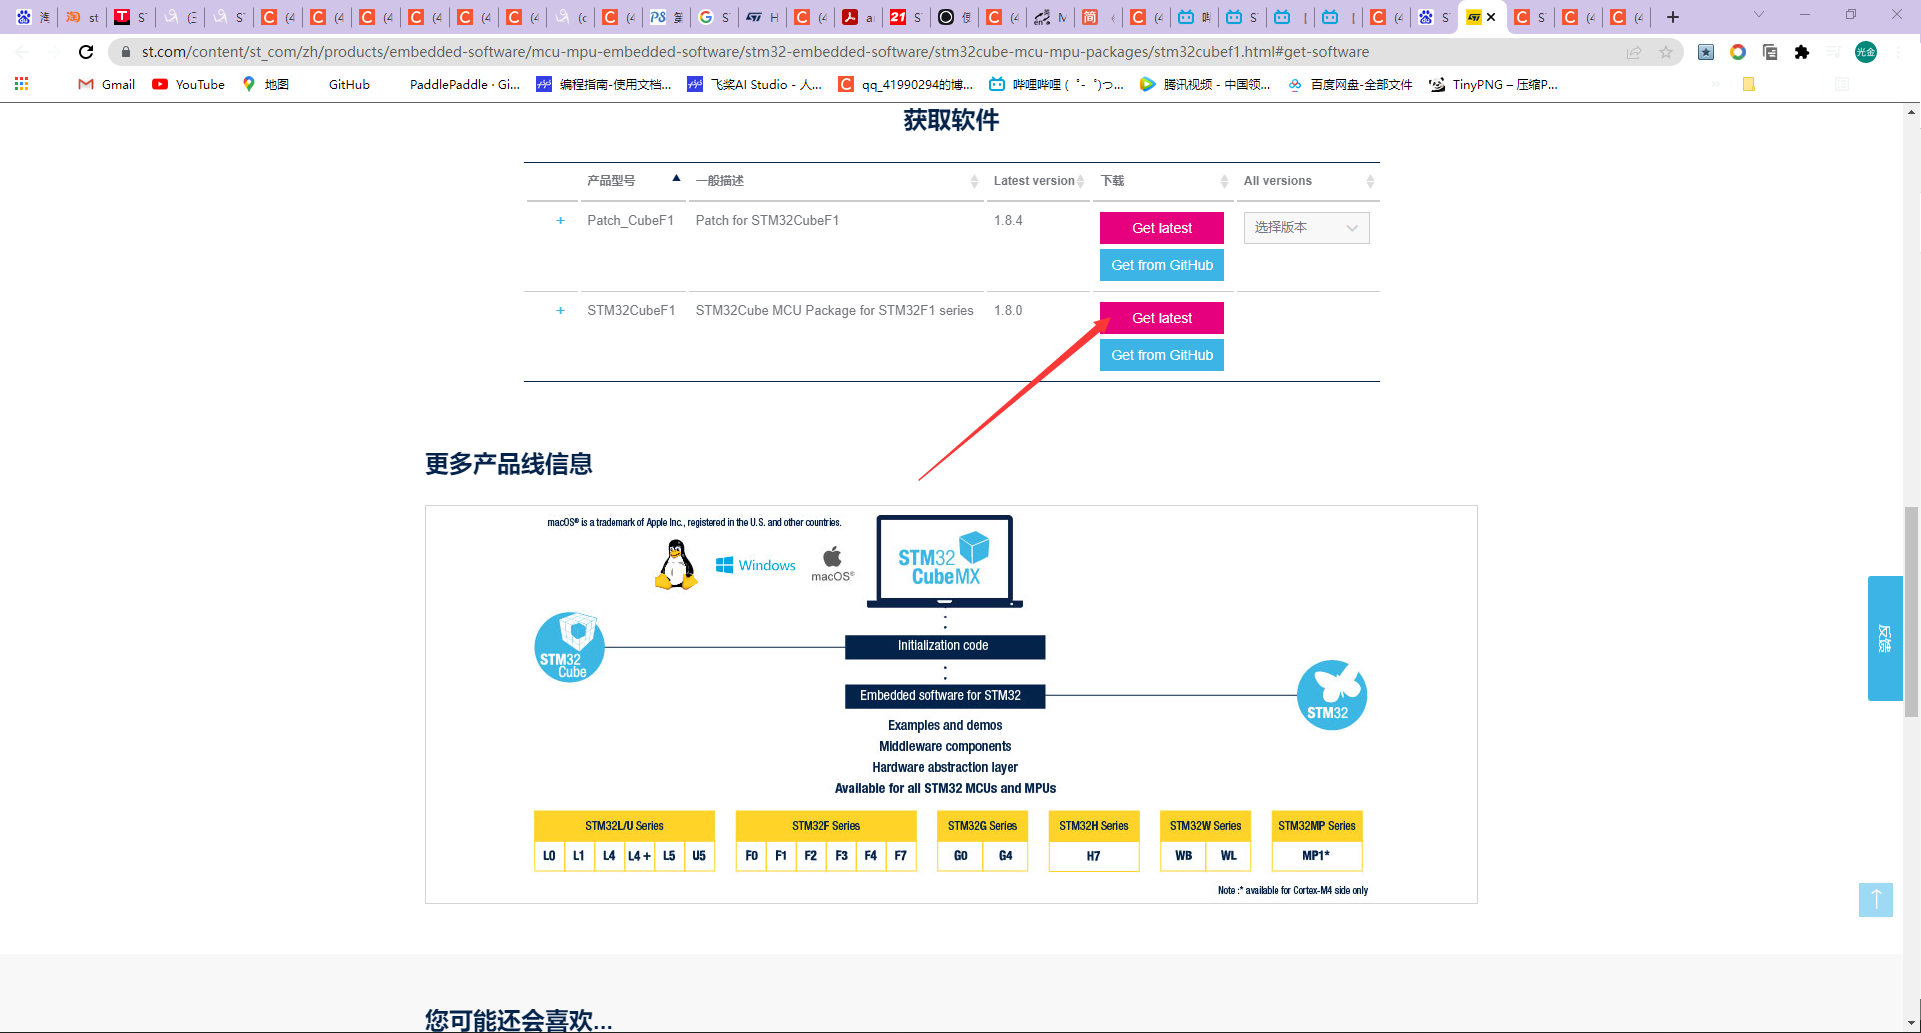
Task: Click the copy-pages extension icon
Action: (1770, 52)
